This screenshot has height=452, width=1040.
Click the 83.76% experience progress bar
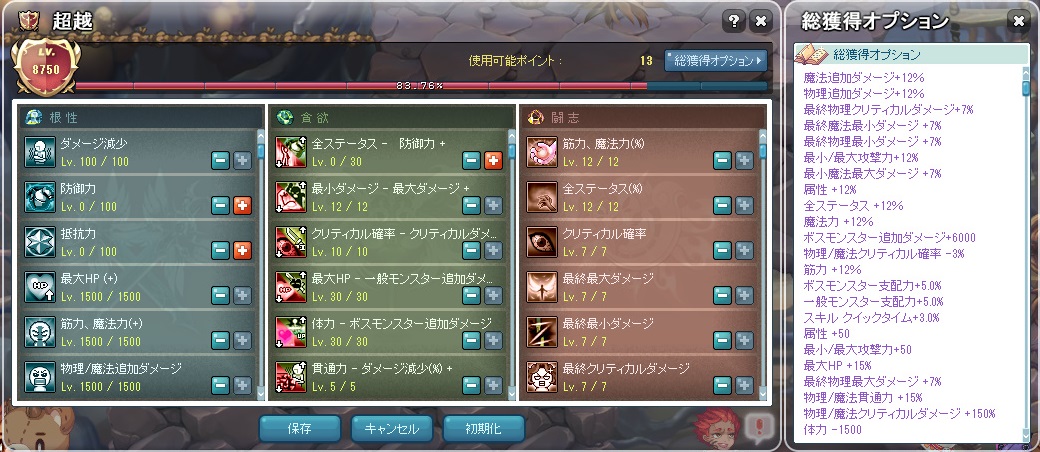point(421,86)
